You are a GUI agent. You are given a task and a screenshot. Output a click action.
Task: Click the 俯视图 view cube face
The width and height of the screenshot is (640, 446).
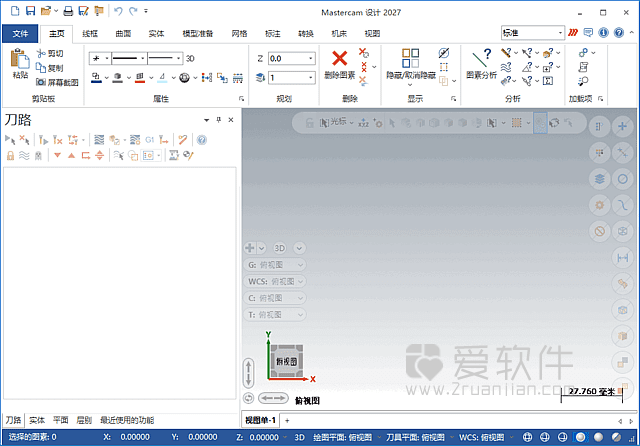click(x=287, y=361)
